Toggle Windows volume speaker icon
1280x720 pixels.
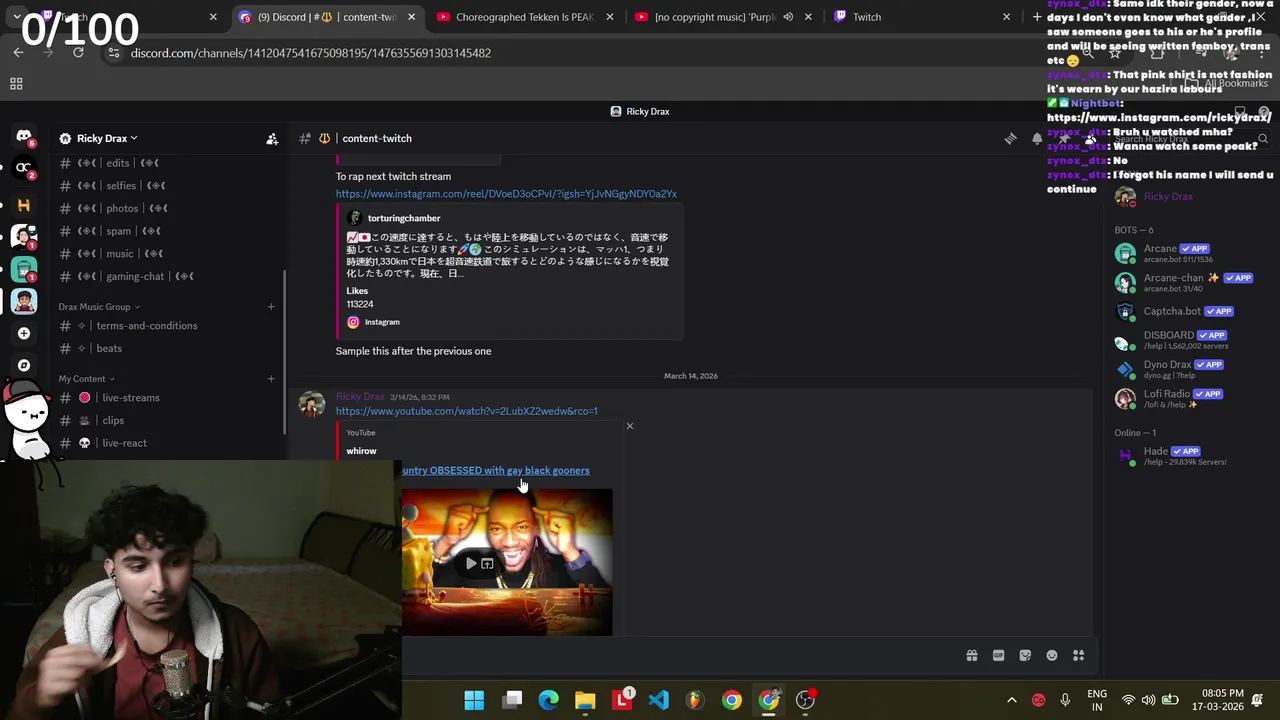pos(1148,700)
